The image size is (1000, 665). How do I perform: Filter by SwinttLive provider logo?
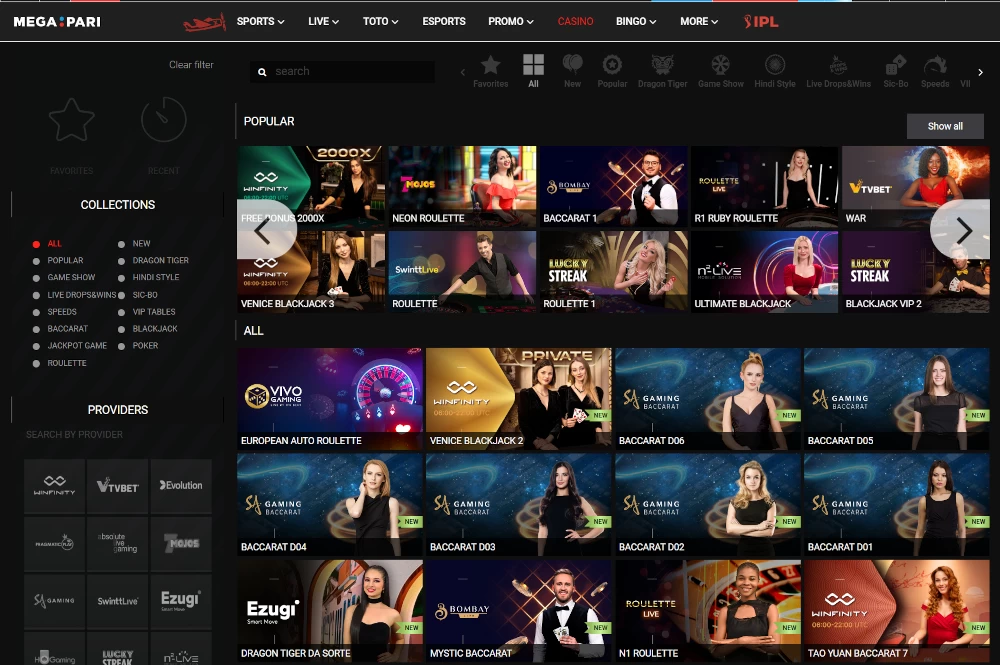click(x=117, y=601)
